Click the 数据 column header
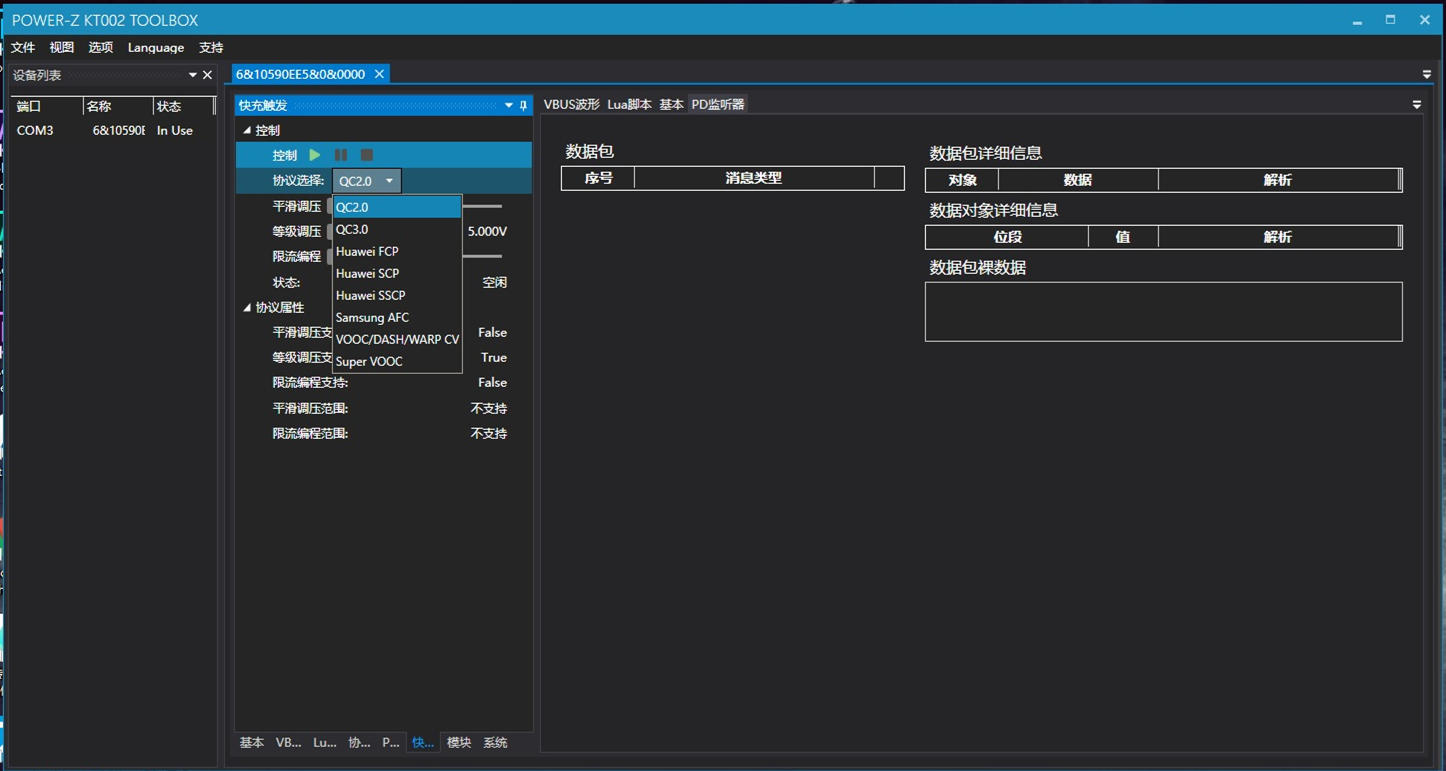The height and width of the screenshot is (771, 1446). coord(1078,180)
